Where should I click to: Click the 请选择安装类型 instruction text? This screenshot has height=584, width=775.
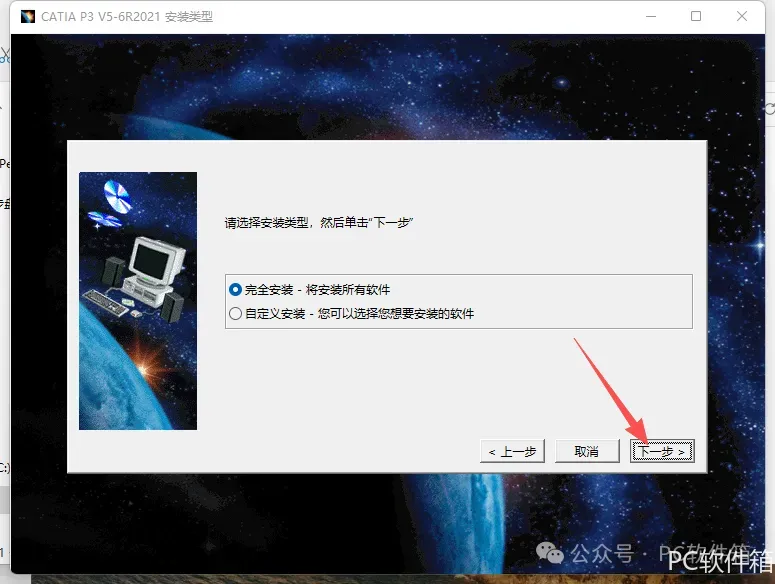coord(318,223)
